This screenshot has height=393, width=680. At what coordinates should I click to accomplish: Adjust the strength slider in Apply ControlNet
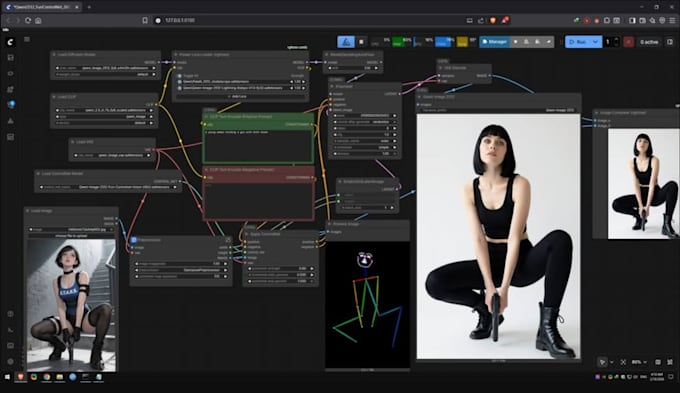(280, 269)
